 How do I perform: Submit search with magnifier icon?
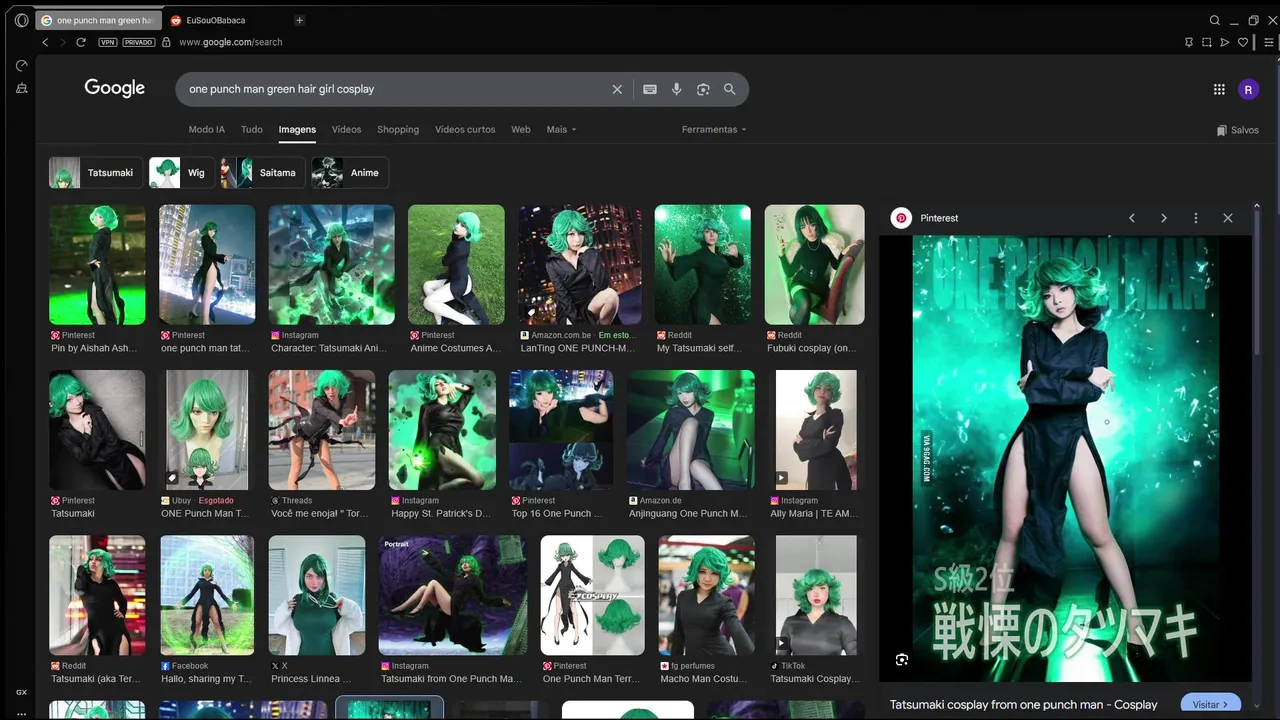(730, 89)
